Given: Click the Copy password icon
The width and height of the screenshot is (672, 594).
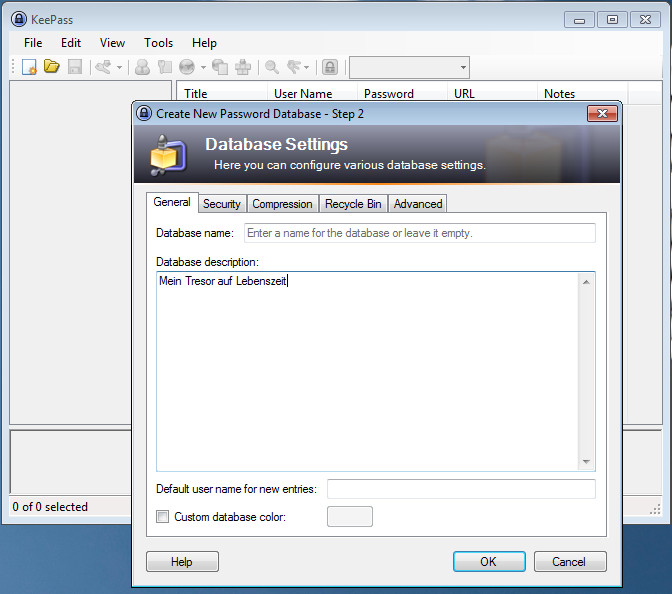Looking at the screenshot, I should pyautogui.click(x=165, y=67).
